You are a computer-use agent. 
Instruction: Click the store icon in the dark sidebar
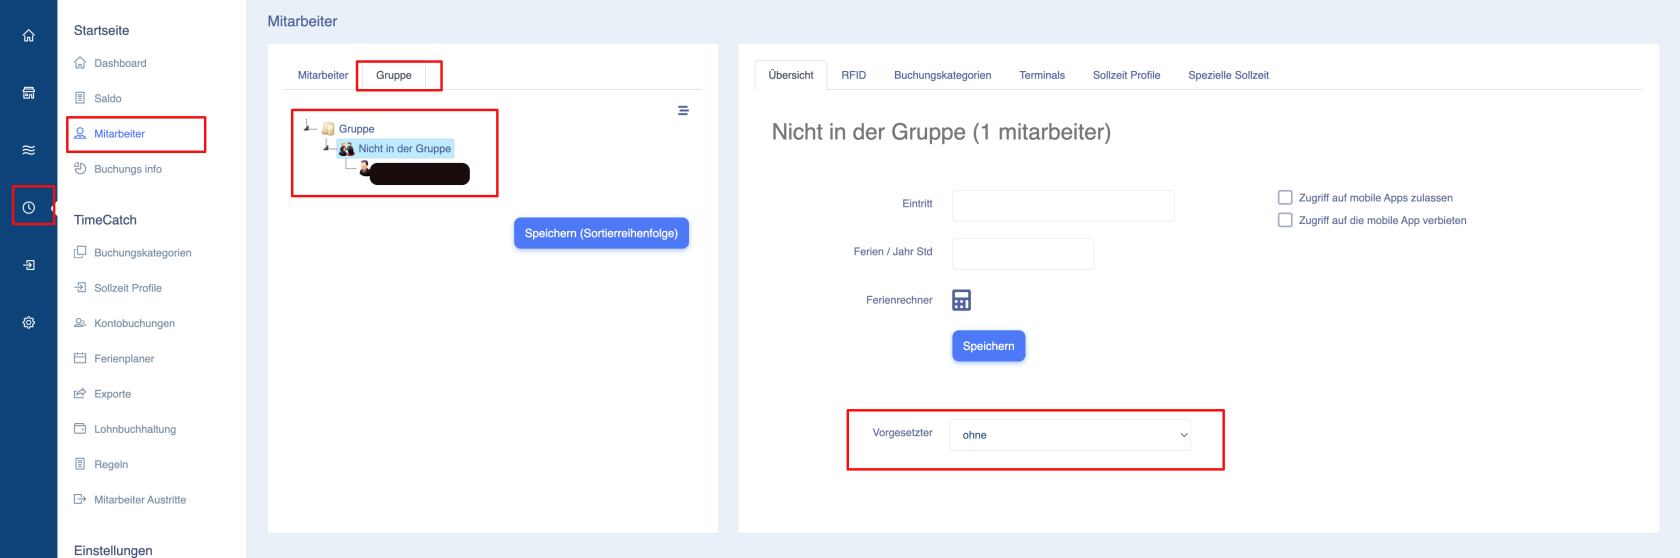pyautogui.click(x=29, y=93)
